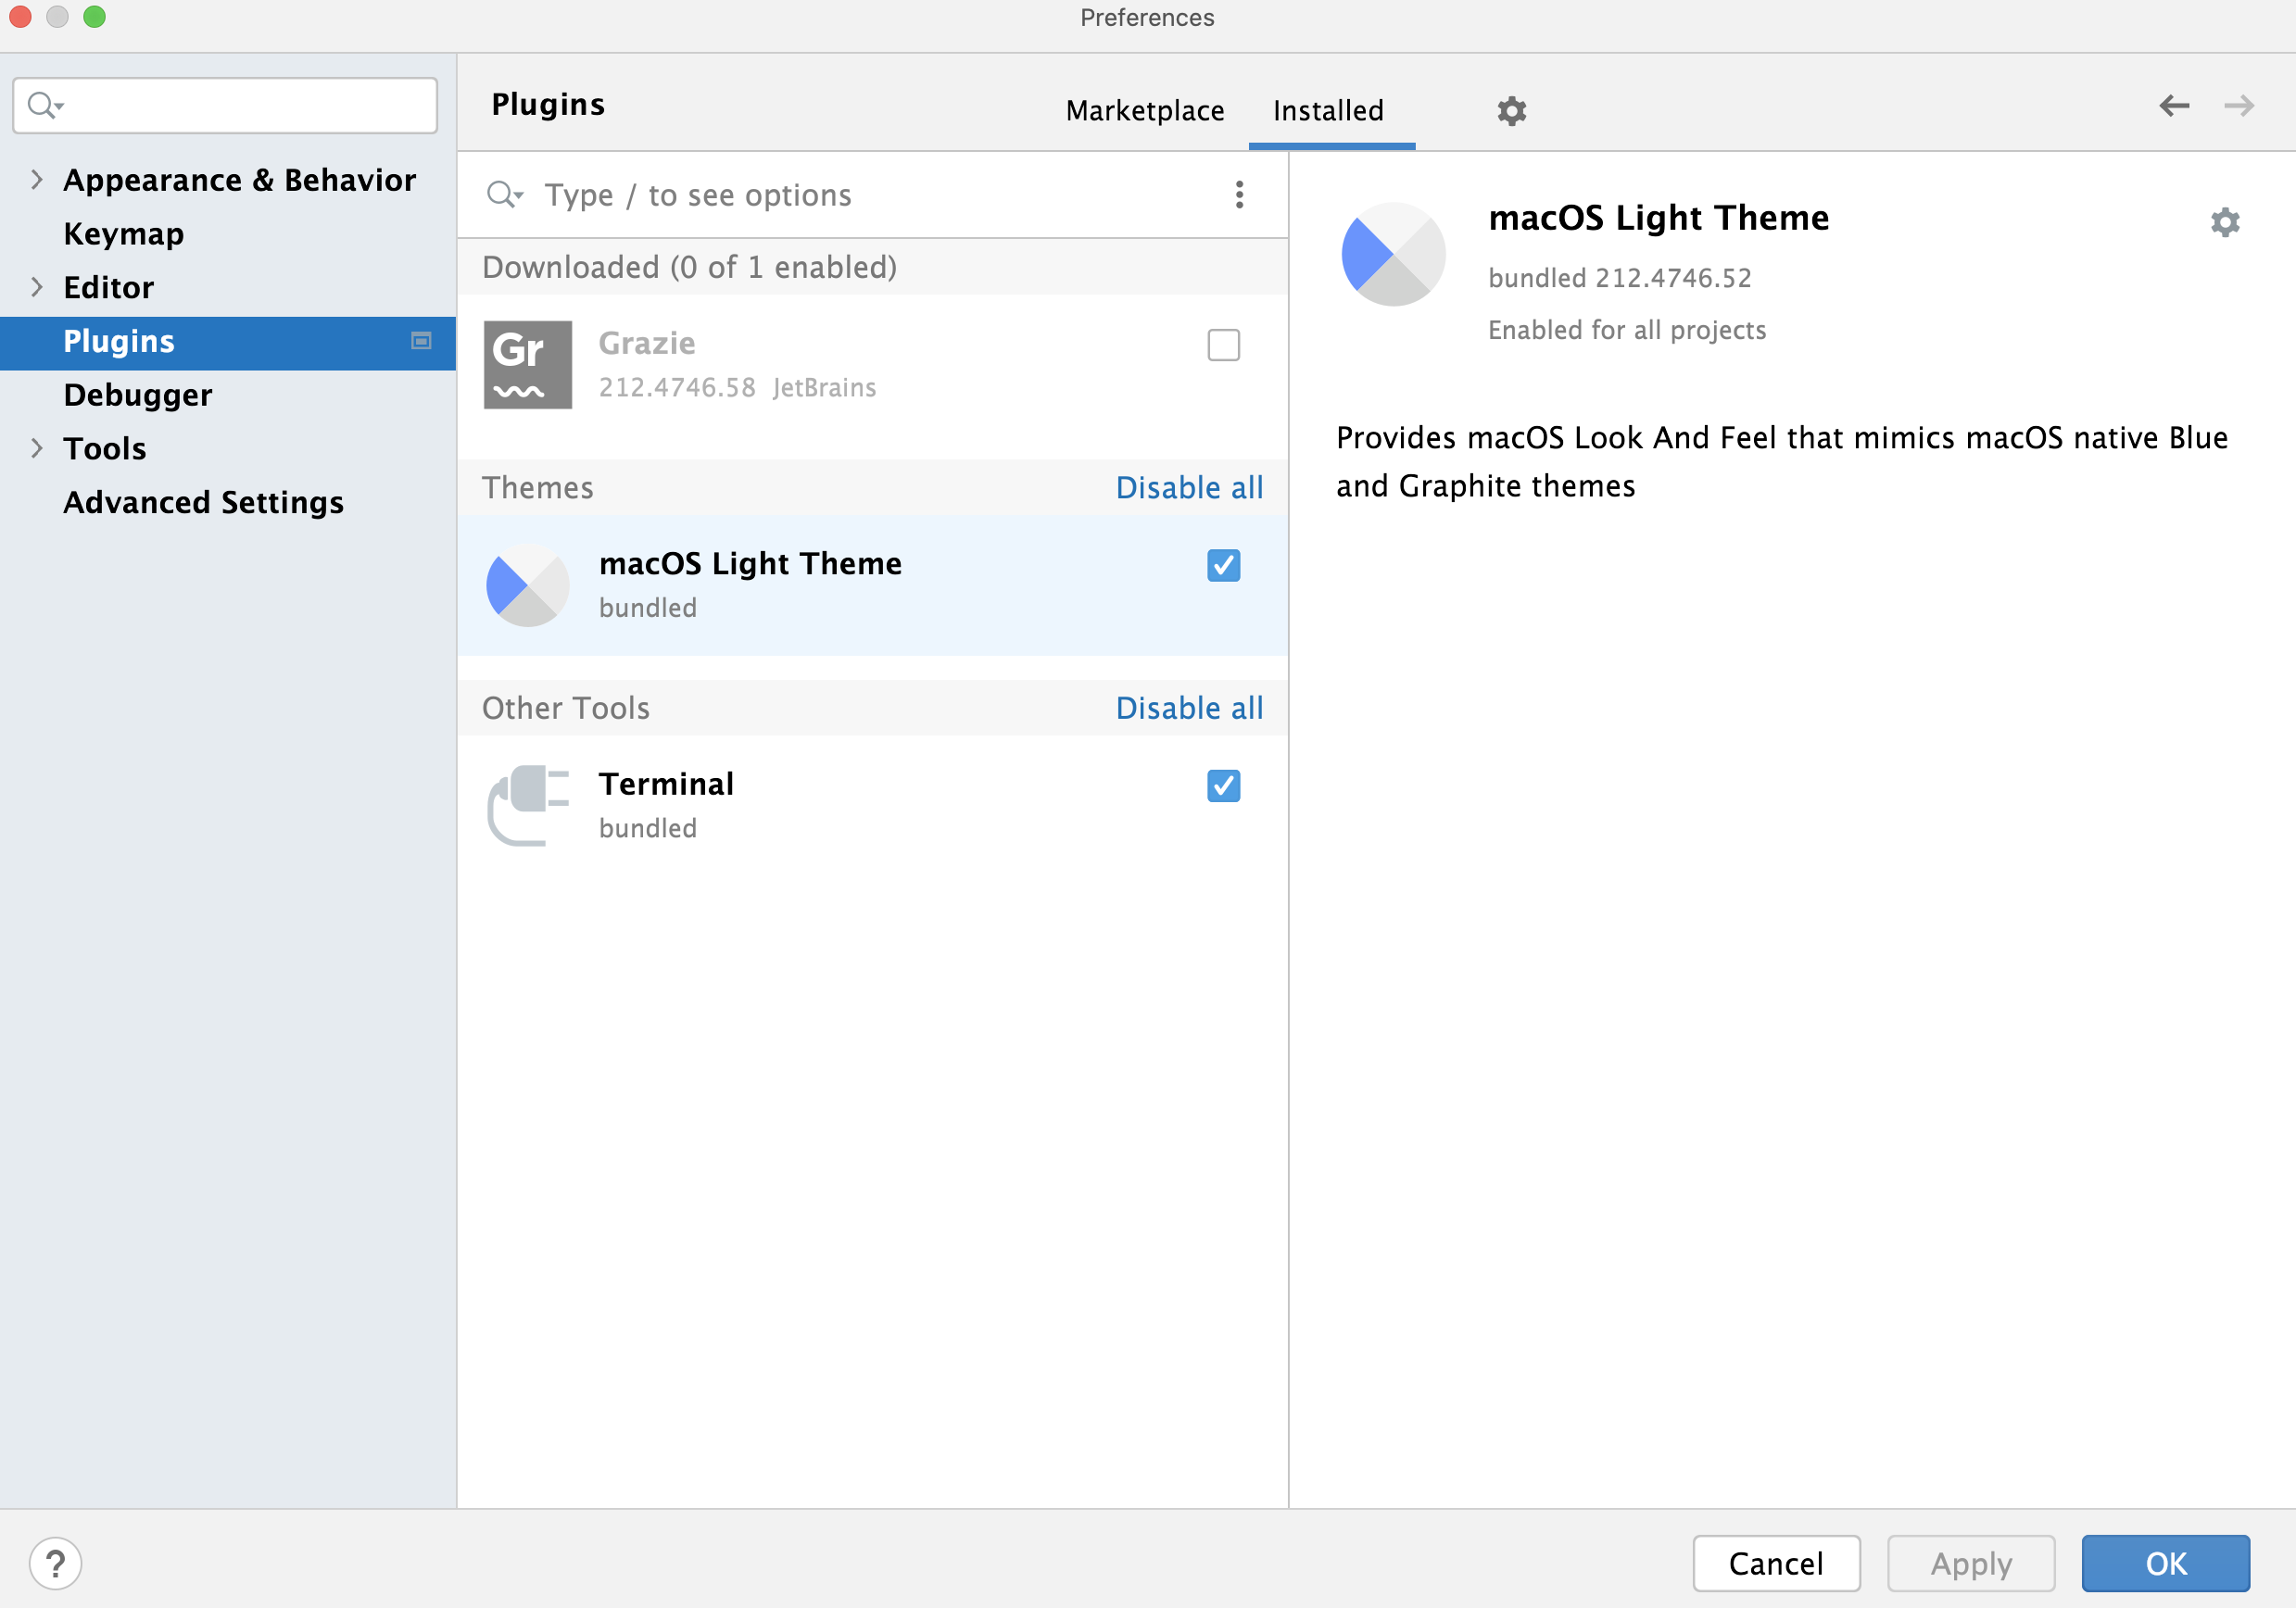Click the Terminal plugin icon
Image resolution: width=2296 pixels, height=1608 pixels.
(525, 802)
